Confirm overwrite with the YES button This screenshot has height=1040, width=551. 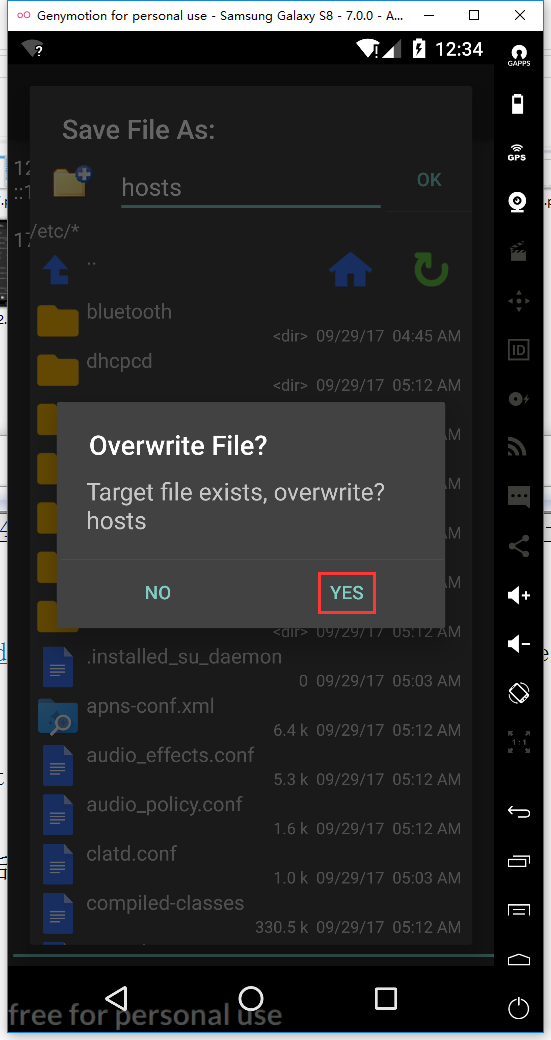click(347, 592)
